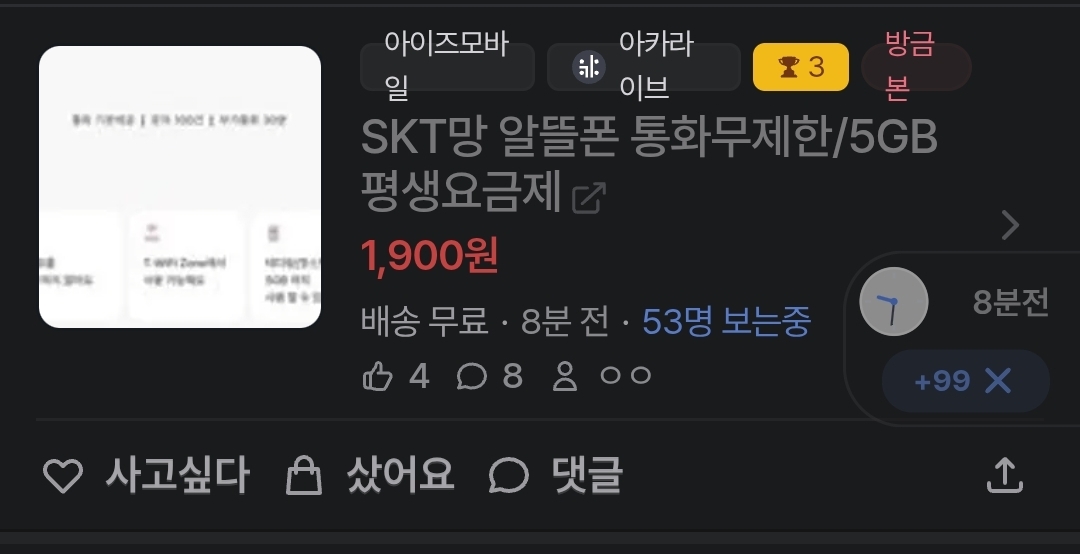Select the 아이즈모바일 store tag

pyautogui.click(x=447, y=67)
